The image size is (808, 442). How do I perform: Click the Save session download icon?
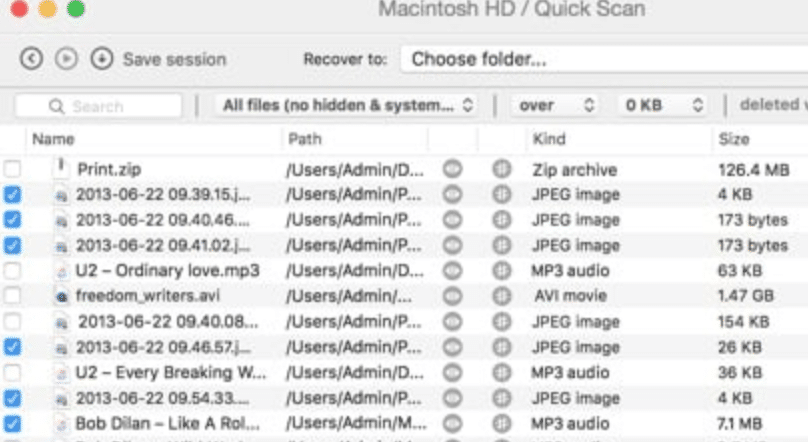click(101, 59)
